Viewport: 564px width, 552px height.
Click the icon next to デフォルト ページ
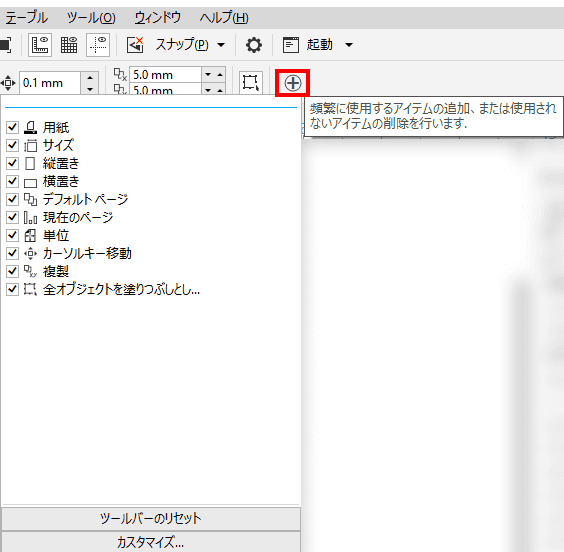31,199
